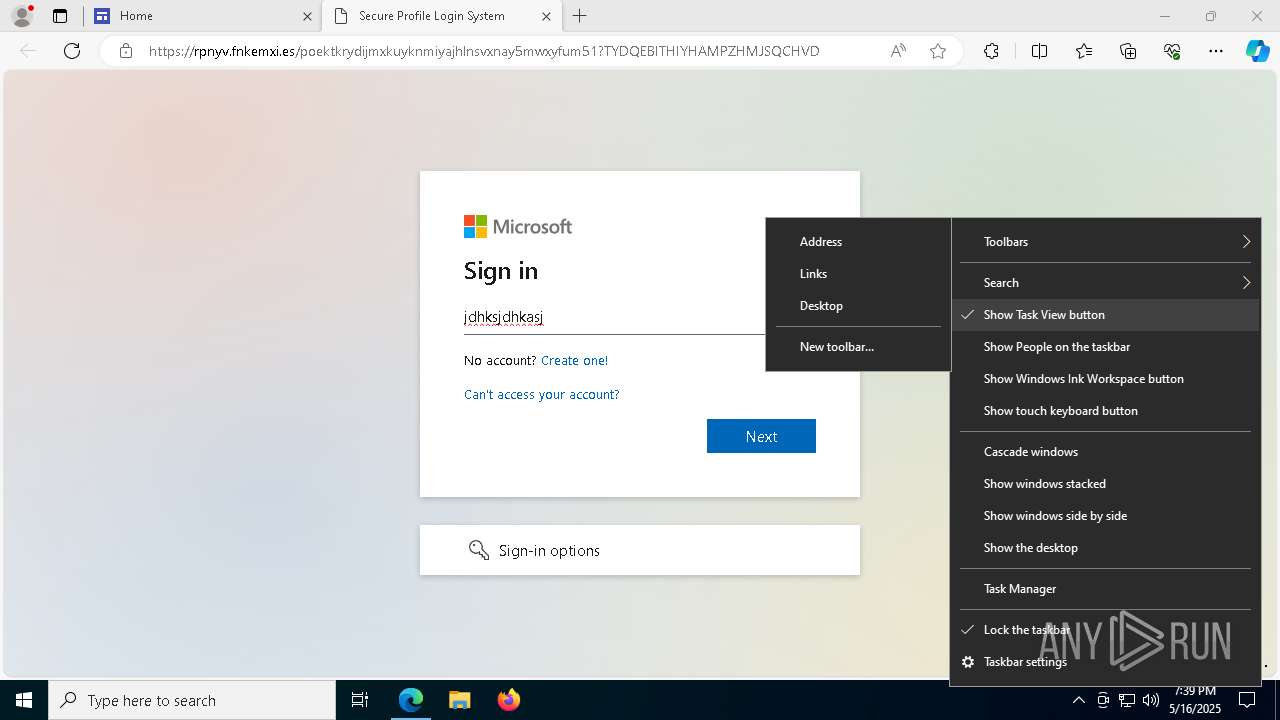1280x720 pixels.
Task: Enable Show Windows Ink Workspace button
Action: coord(1105,378)
